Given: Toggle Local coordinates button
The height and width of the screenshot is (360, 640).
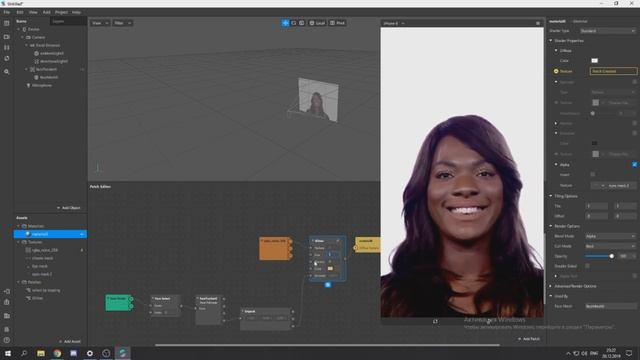Looking at the screenshot, I should tap(317, 23).
